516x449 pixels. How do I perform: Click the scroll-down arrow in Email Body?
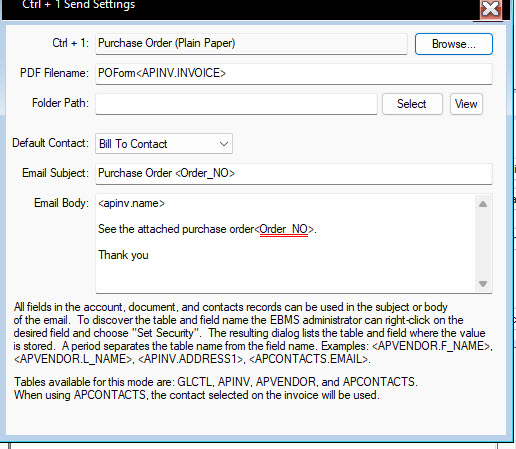point(483,284)
